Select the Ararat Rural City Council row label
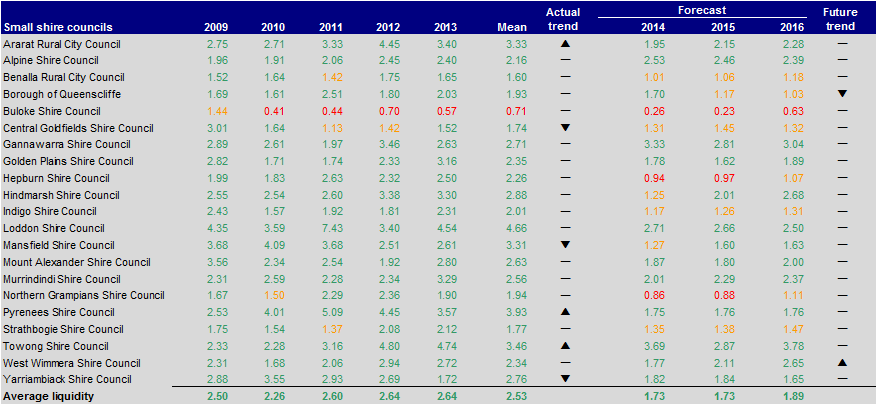The height and width of the screenshot is (405, 877). coord(62,44)
